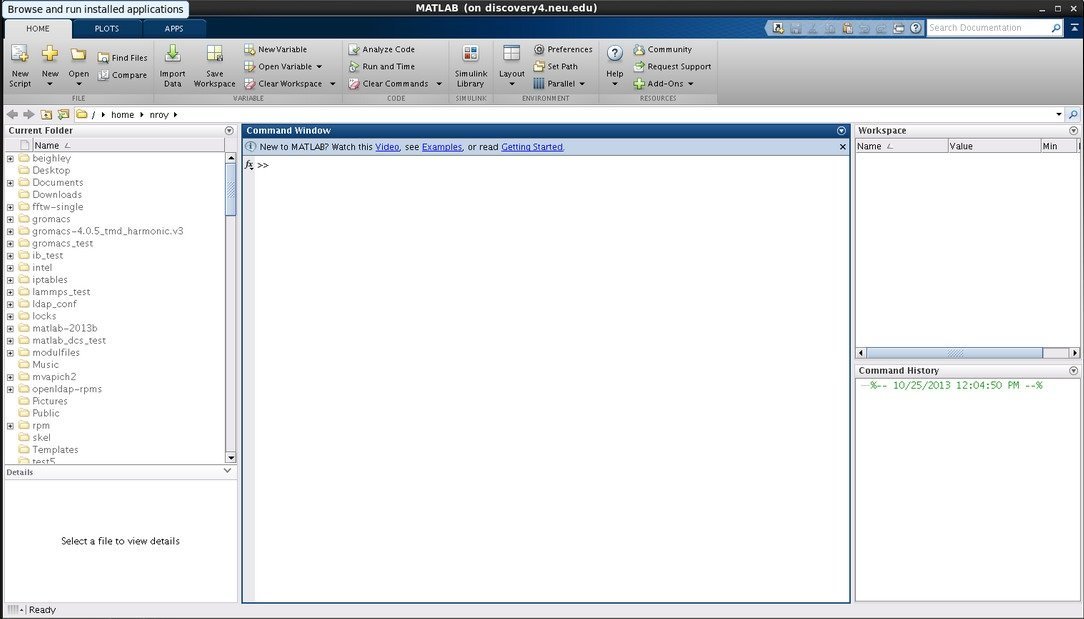Viewport: 1084px width, 619px height.
Task: Open the Examples link
Action: [442, 147]
